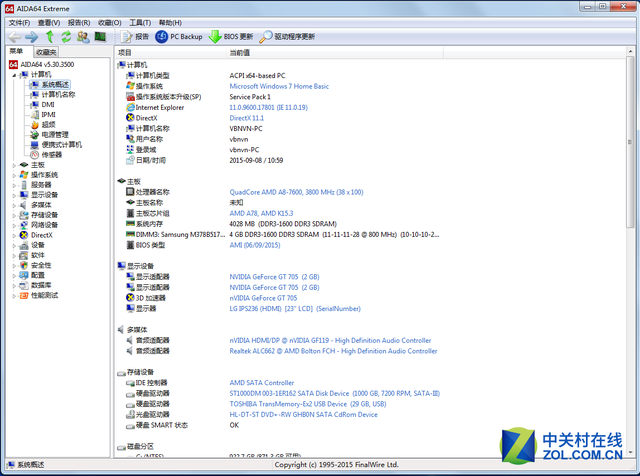This screenshot has height=476, width=640.
Task: Click the 性能测试 benchmark icon
Action: (x=24, y=296)
